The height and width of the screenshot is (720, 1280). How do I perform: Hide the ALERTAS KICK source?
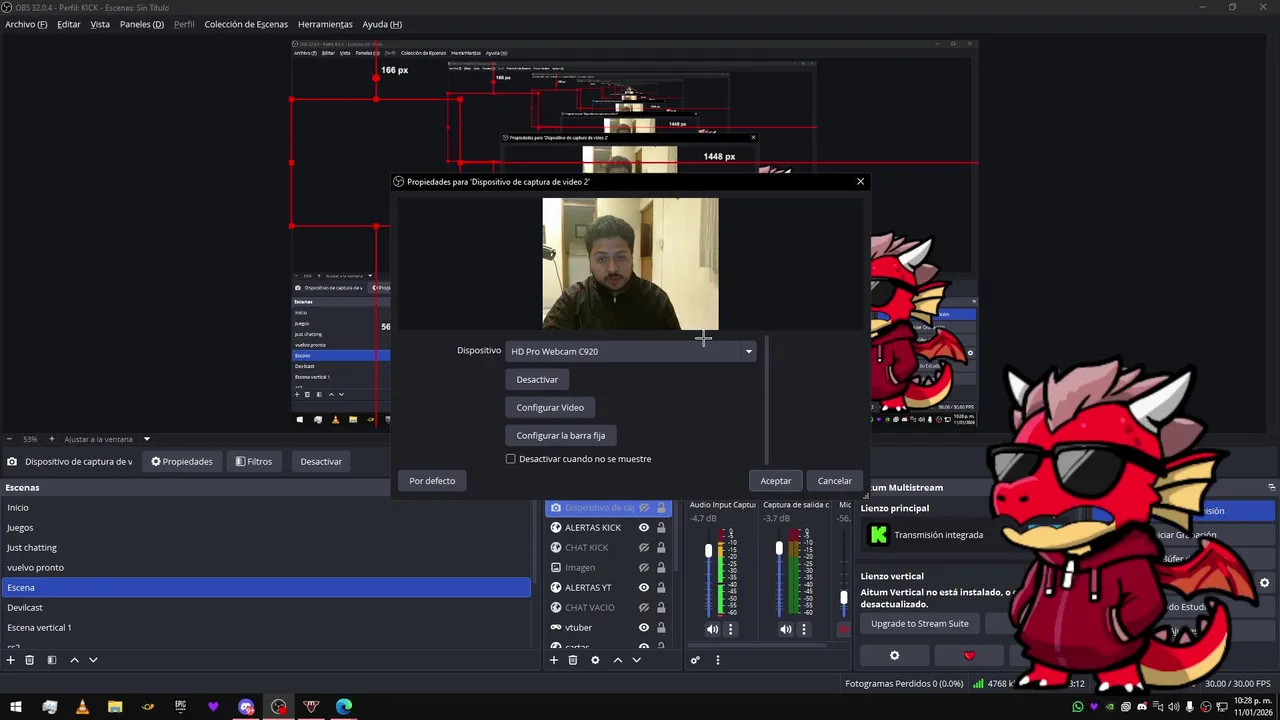tap(644, 528)
